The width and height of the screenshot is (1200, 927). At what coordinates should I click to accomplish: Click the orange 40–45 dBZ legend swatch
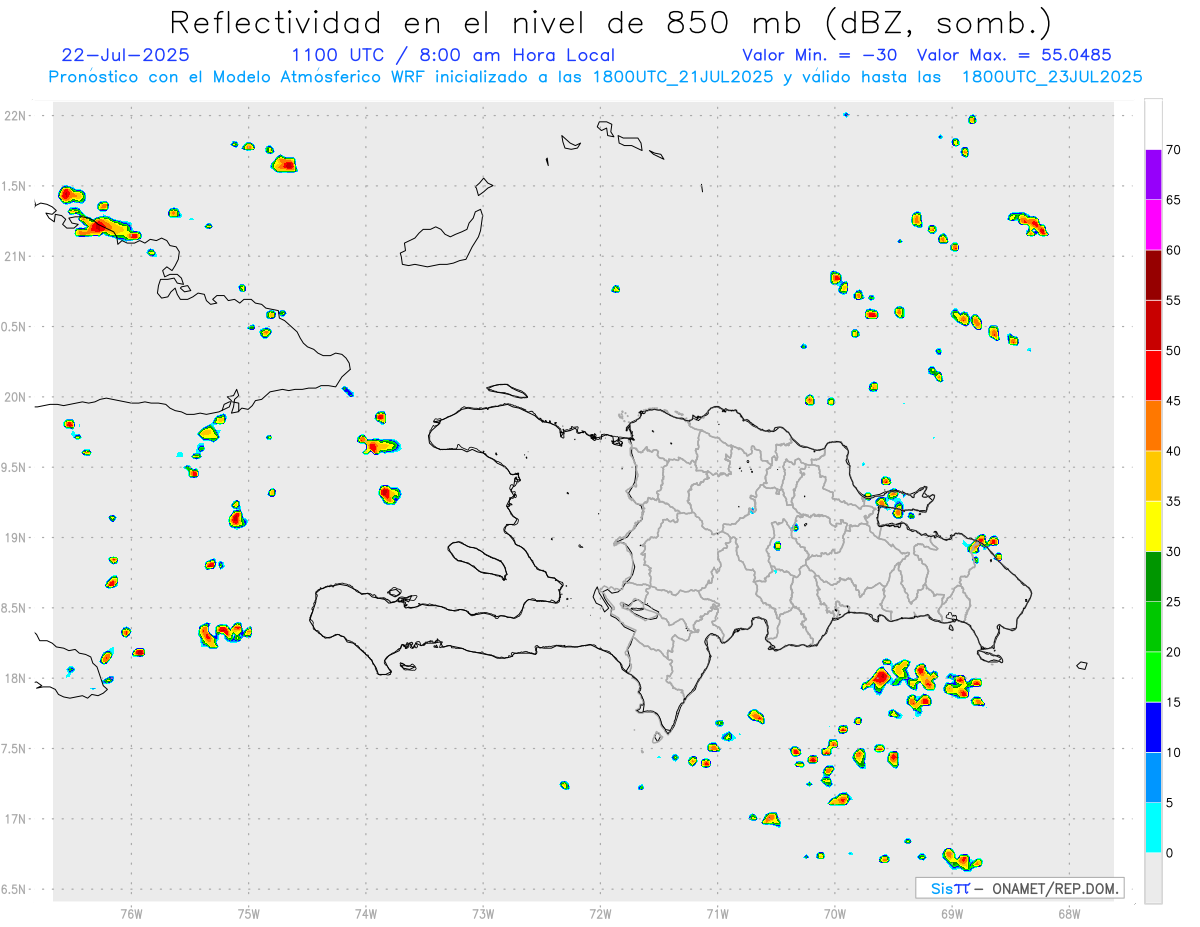click(x=1153, y=426)
